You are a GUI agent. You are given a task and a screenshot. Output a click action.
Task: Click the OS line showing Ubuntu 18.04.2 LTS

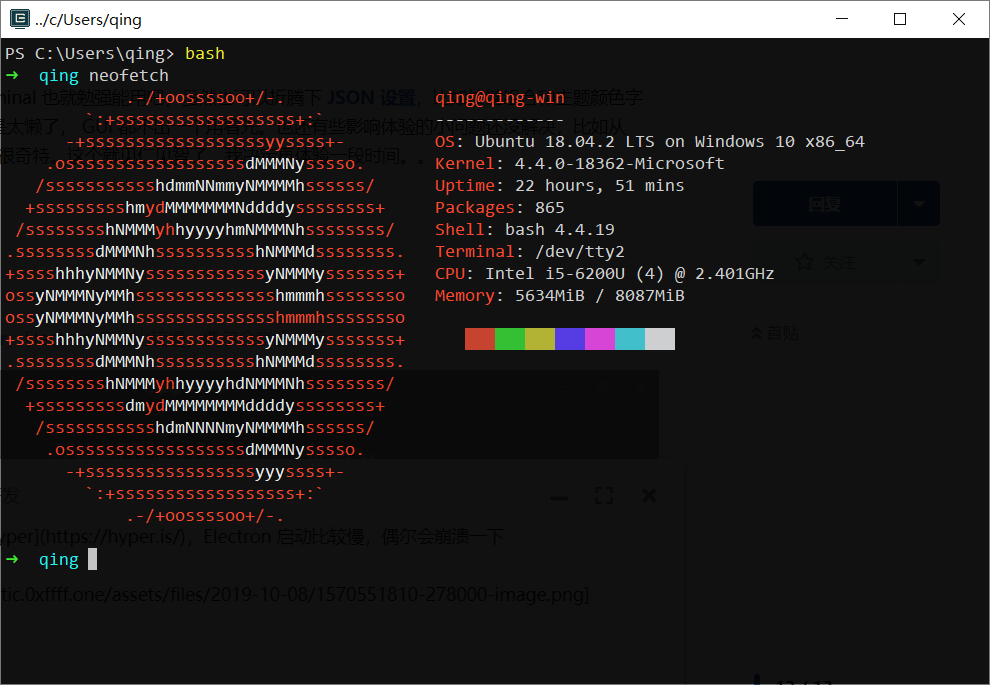tap(650, 142)
